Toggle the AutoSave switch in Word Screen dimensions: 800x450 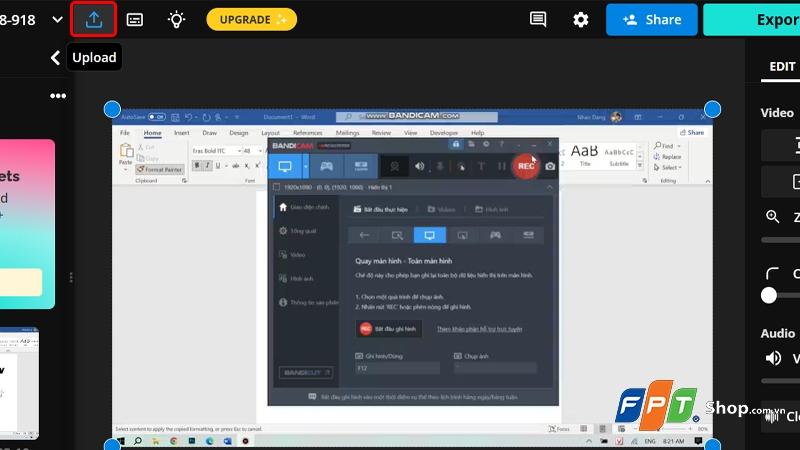(157, 117)
